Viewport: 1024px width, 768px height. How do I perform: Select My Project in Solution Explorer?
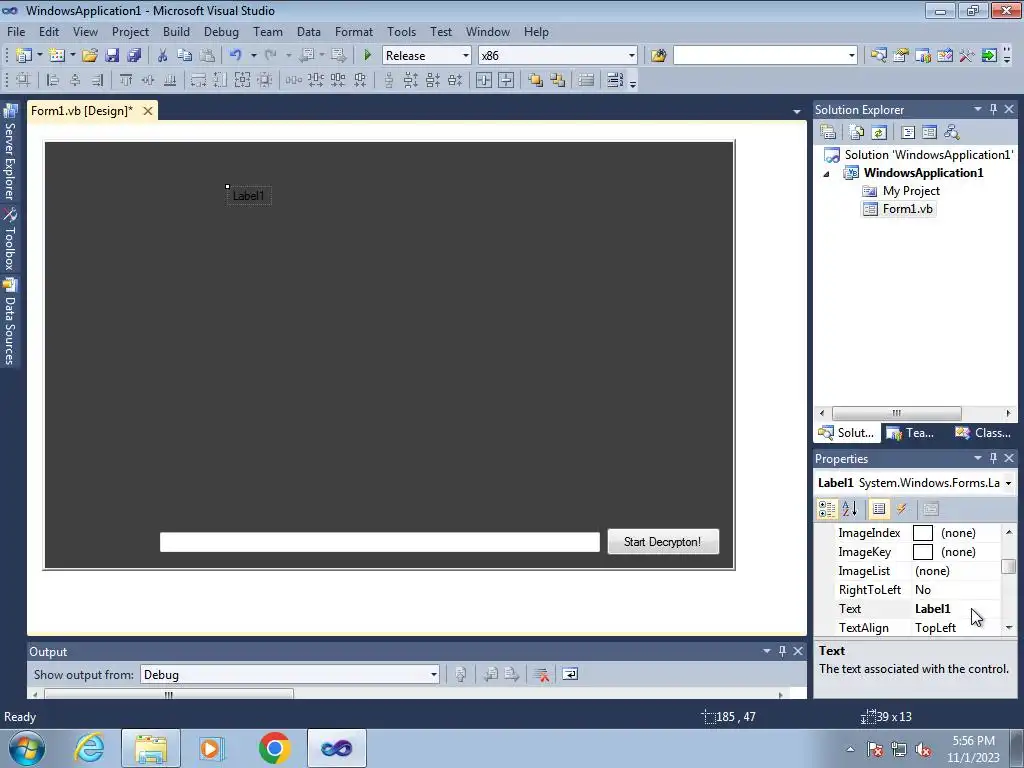click(x=901, y=191)
